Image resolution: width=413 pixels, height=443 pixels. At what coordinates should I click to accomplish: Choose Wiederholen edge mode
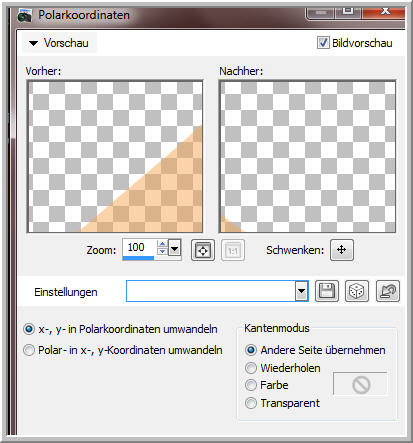tap(251, 368)
